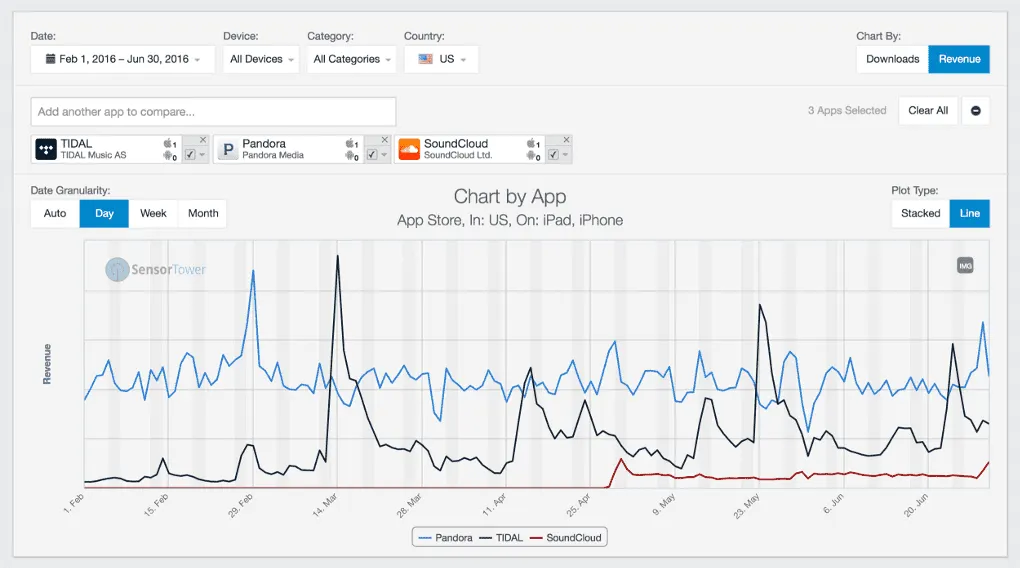Select the Line plot type
The height and width of the screenshot is (568, 1020).
pos(969,213)
